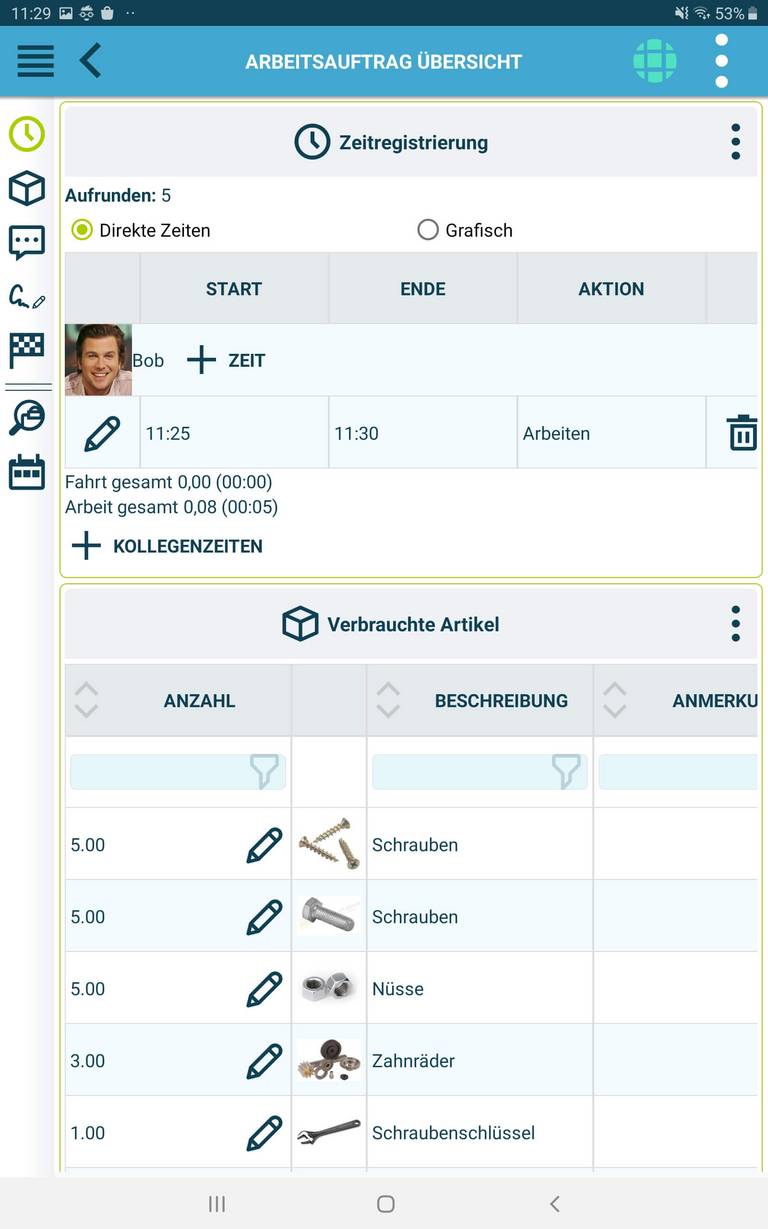Tap the Kollegenzeiten add button
The image size is (768, 1229).
[166, 546]
